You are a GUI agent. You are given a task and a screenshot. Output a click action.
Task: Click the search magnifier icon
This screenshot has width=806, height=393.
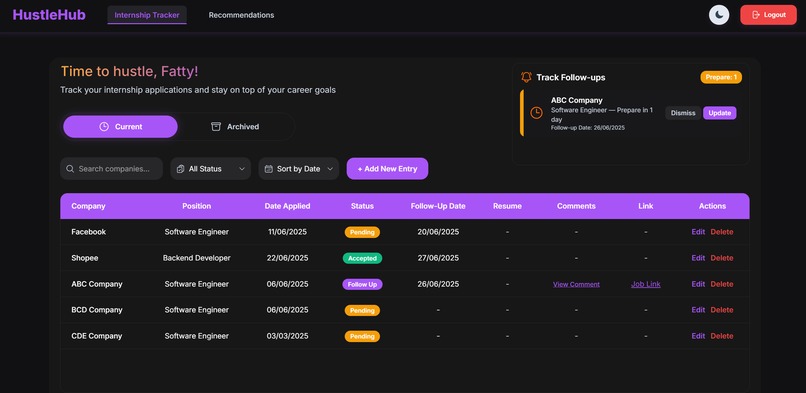[x=70, y=169]
